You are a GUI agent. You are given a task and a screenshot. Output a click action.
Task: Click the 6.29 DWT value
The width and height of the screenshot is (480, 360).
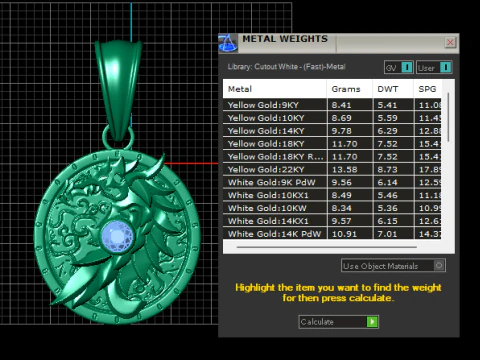click(x=387, y=131)
